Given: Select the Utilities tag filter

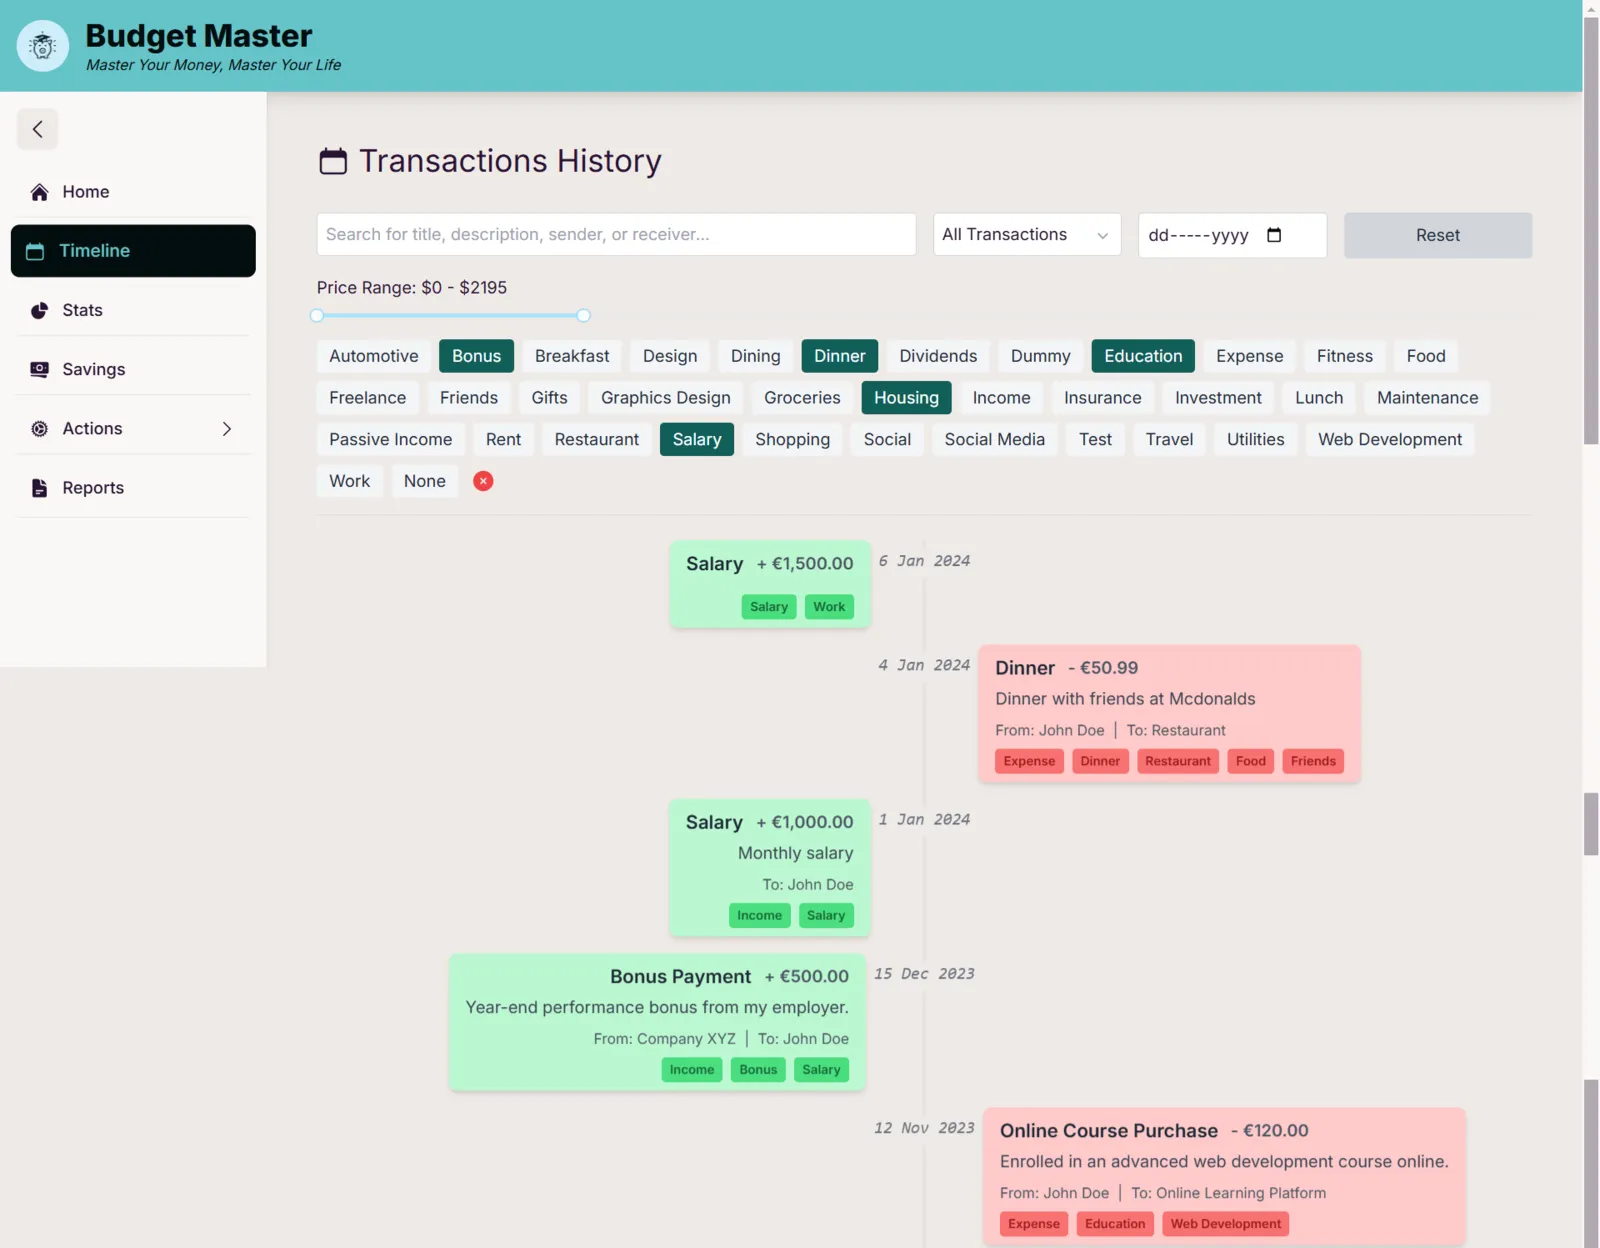Looking at the screenshot, I should point(1255,440).
